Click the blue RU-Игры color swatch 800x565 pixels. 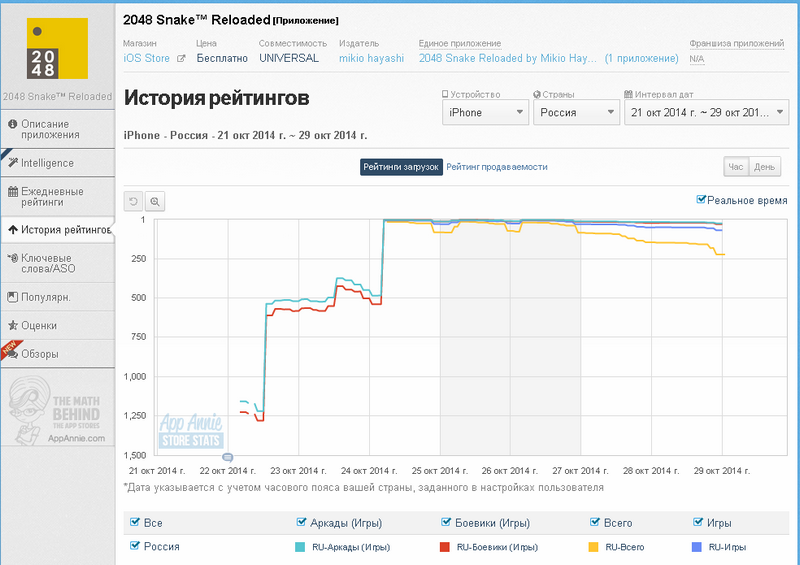pyautogui.click(x=696, y=547)
